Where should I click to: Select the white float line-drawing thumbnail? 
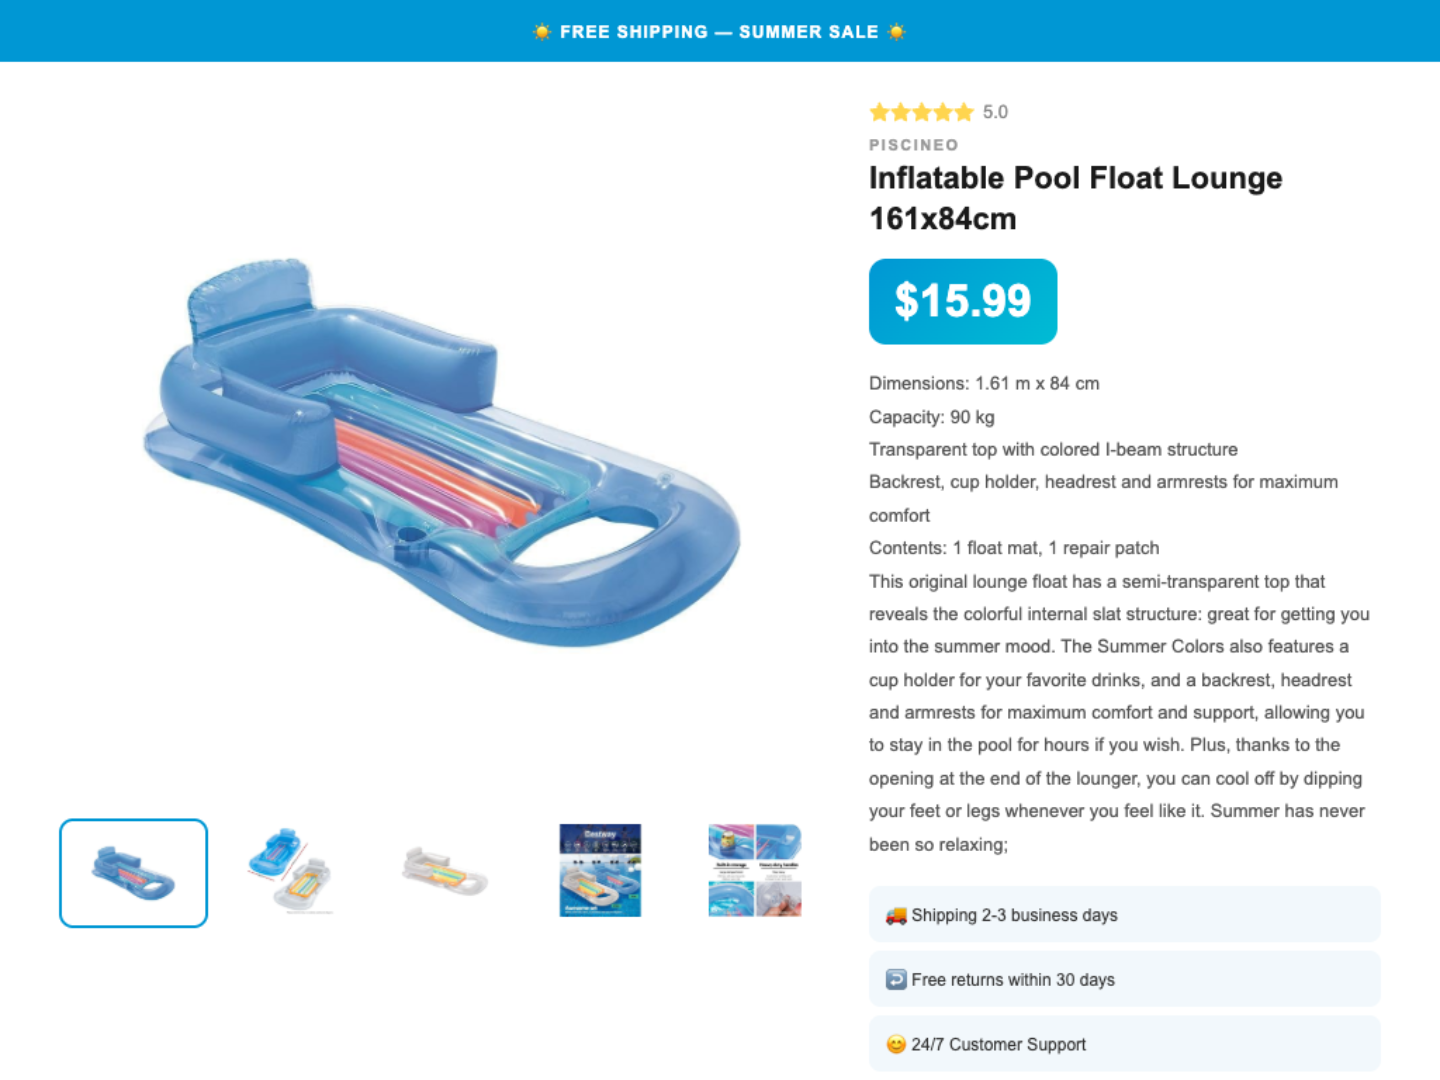[443, 871]
